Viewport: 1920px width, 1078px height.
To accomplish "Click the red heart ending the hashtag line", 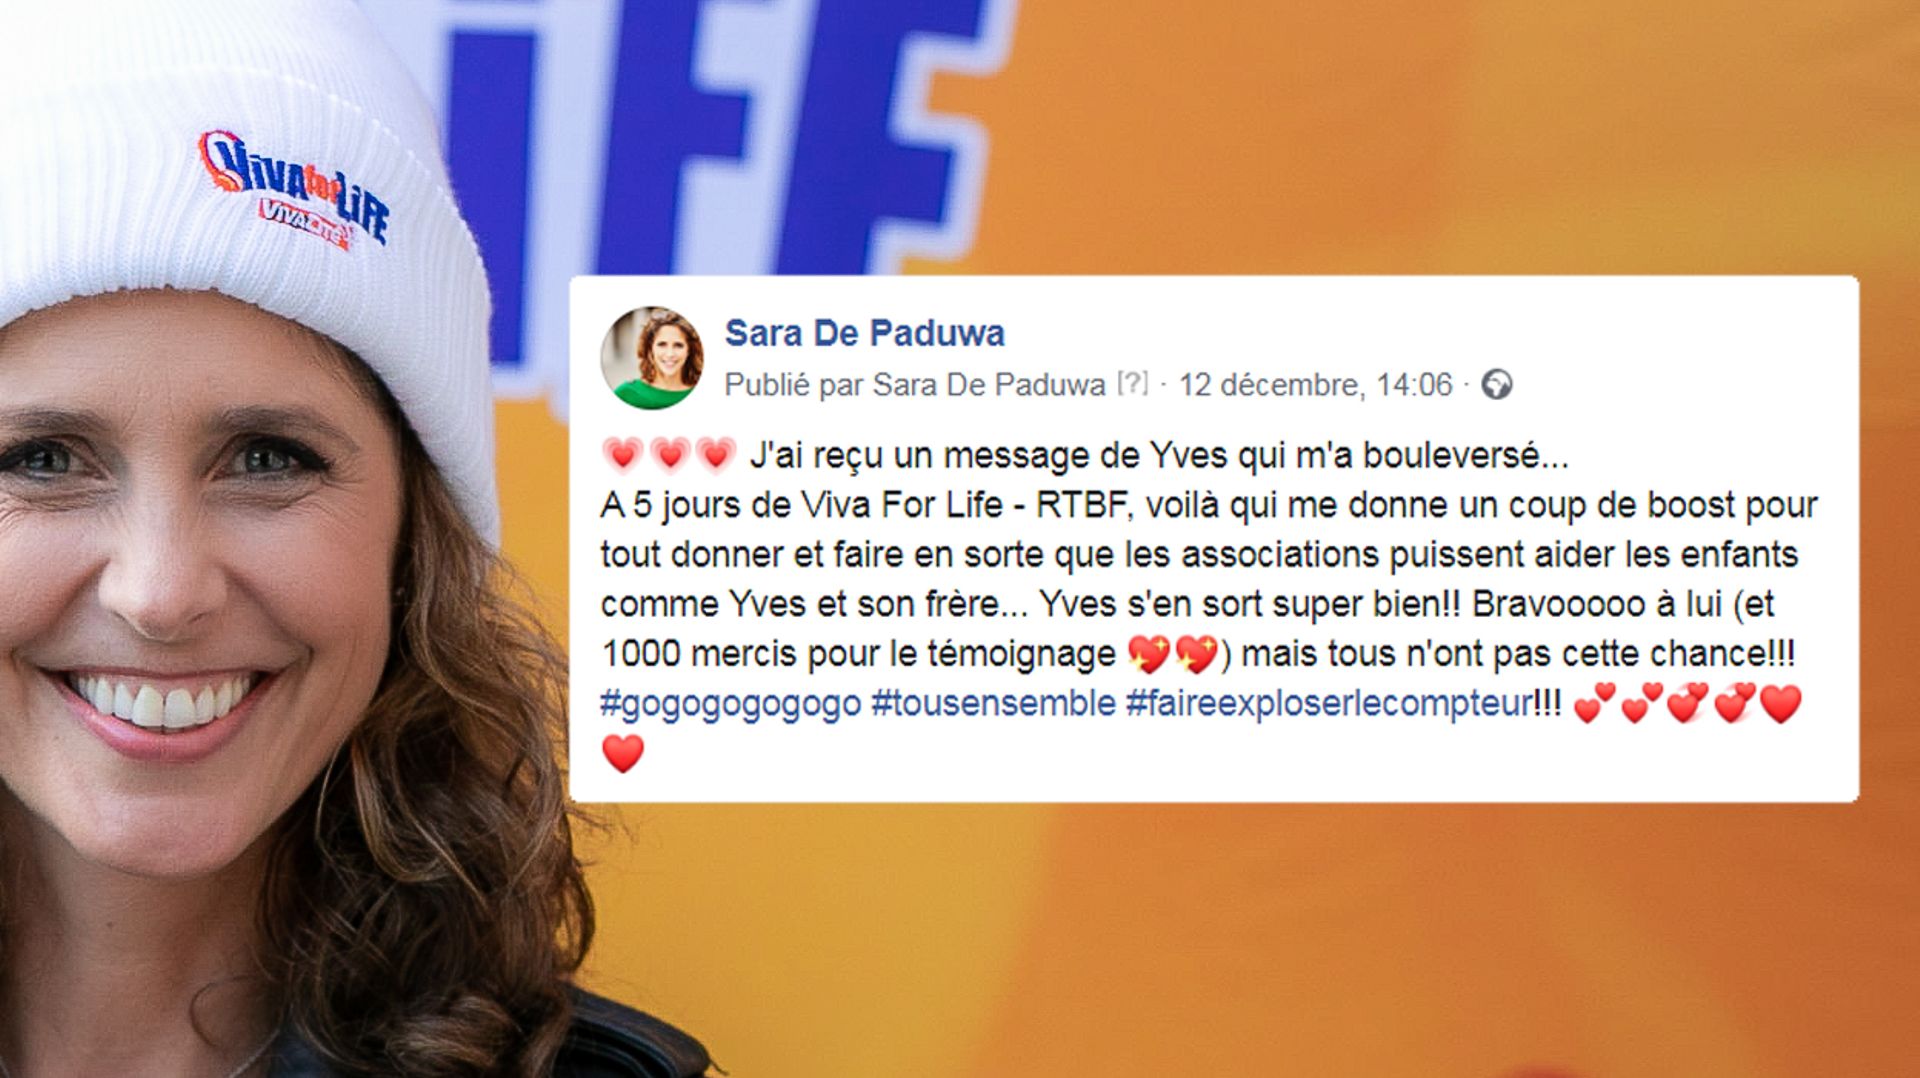I will 1780,704.
